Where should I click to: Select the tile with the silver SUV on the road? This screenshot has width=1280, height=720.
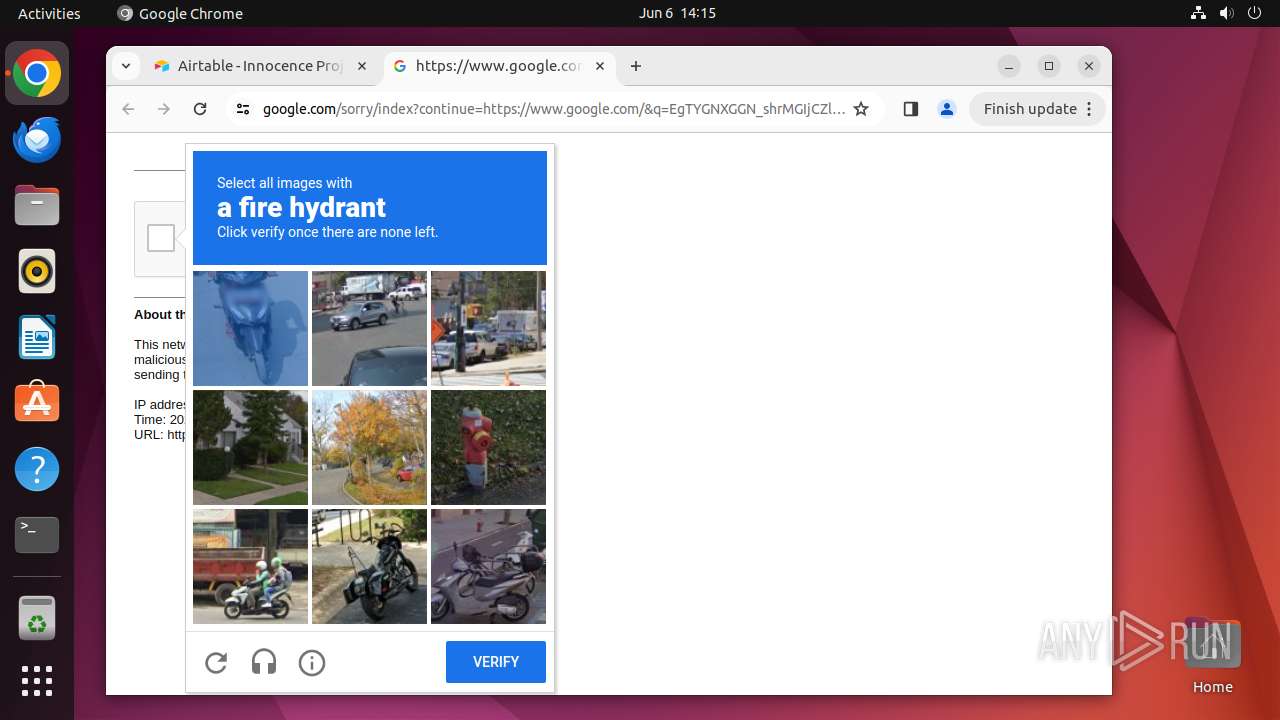click(x=369, y=328)
